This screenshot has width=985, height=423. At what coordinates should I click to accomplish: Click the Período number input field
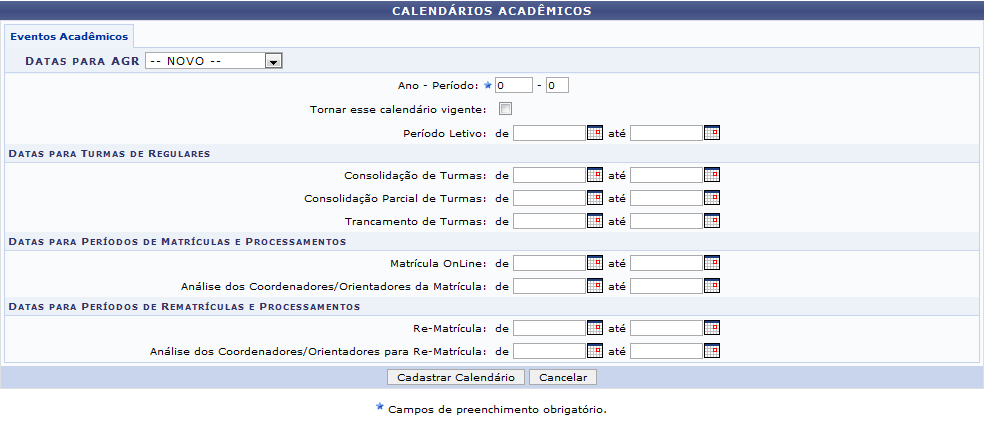(x=557, y=86)
